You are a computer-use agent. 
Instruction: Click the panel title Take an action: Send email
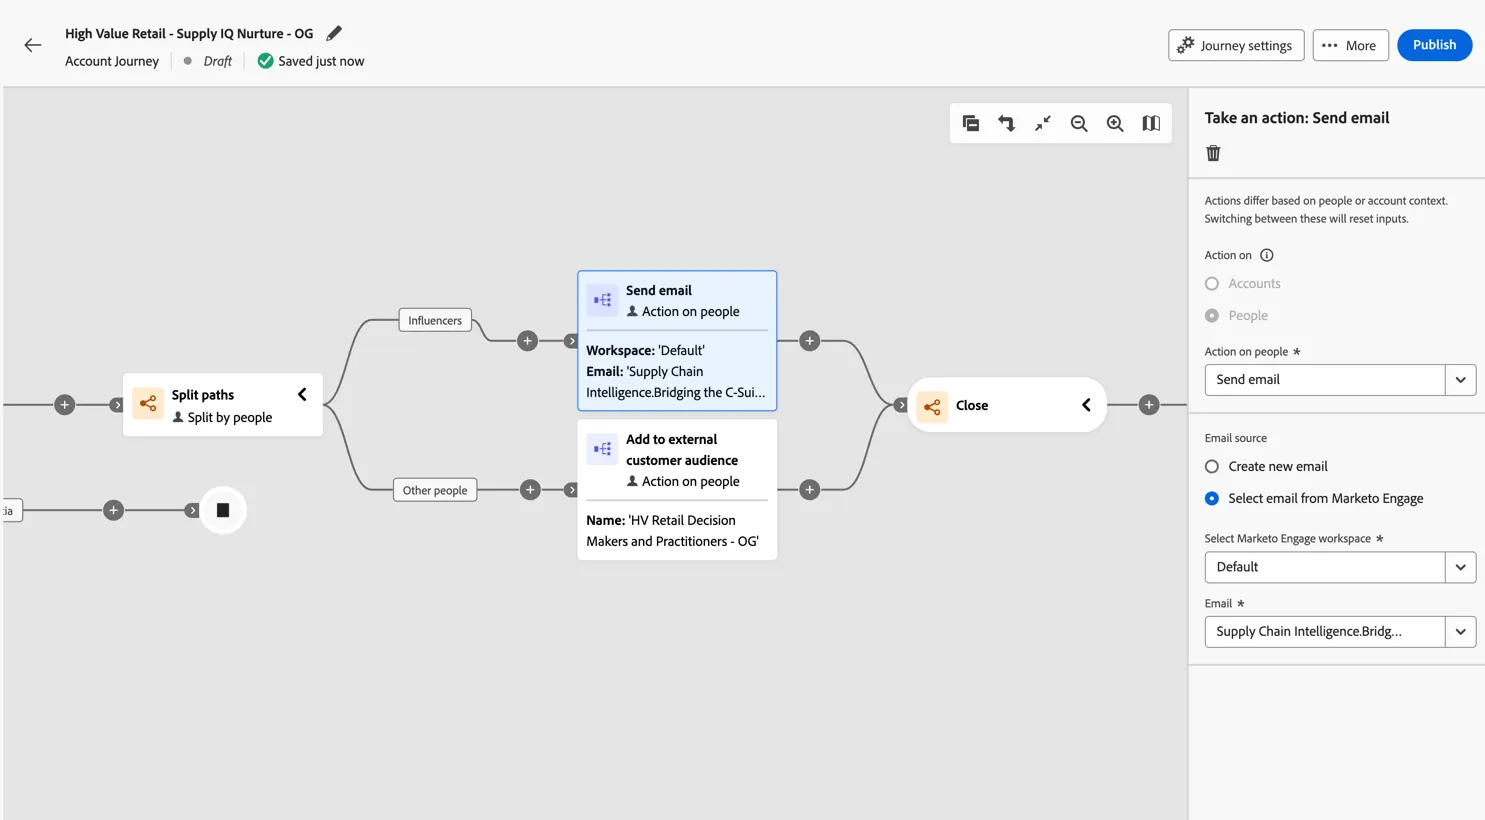click(x=1297, y=118)
